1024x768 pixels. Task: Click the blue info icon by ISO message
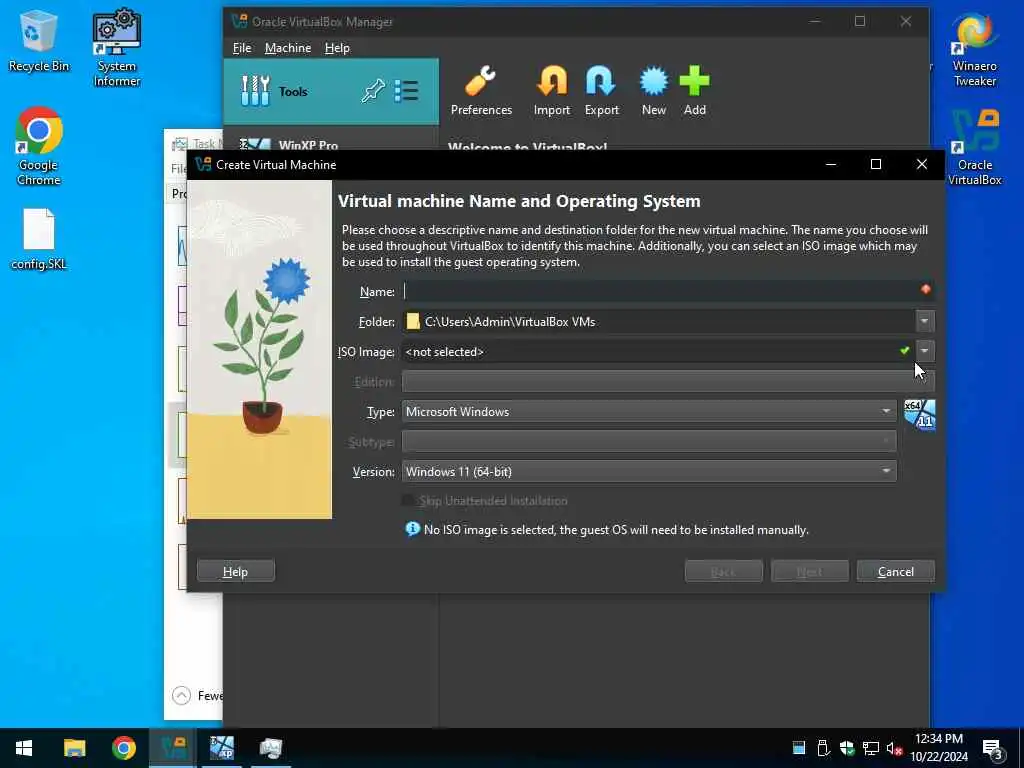[x=412, y=529]
